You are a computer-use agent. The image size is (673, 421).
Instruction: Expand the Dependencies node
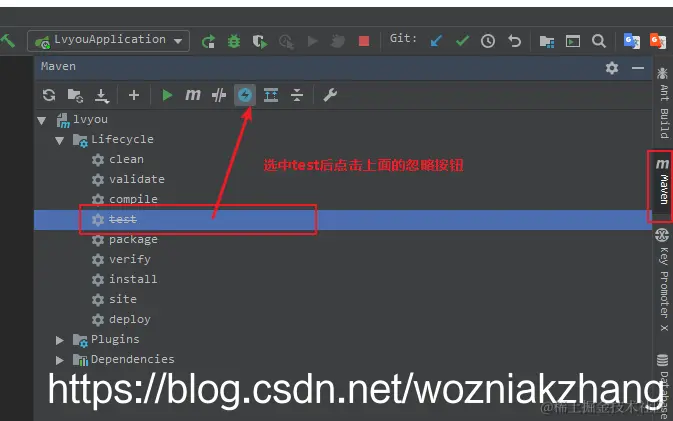coord(60,360)
